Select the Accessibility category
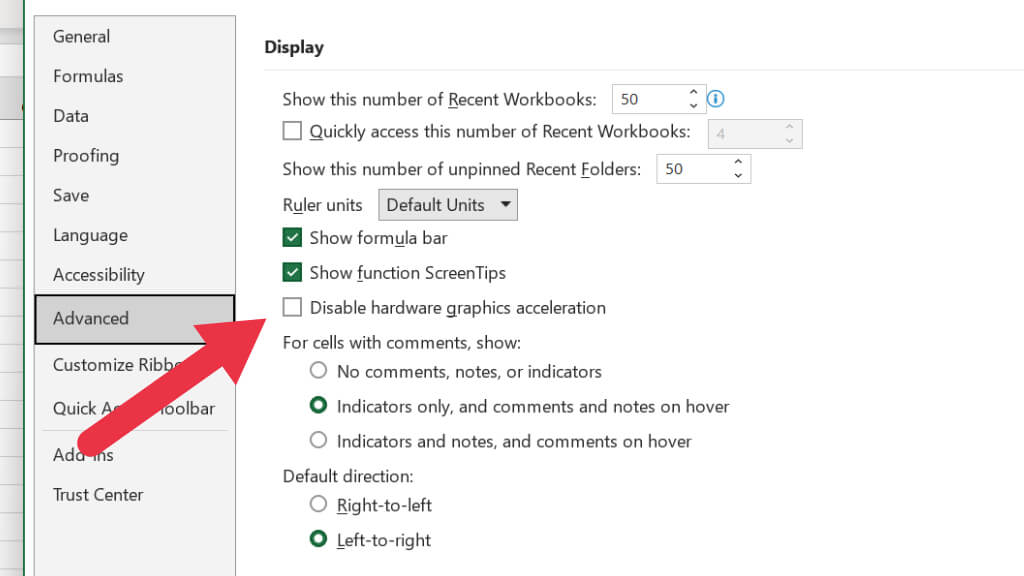The width and height of the screenshot is (1024, 576). [x=99, y=274]
